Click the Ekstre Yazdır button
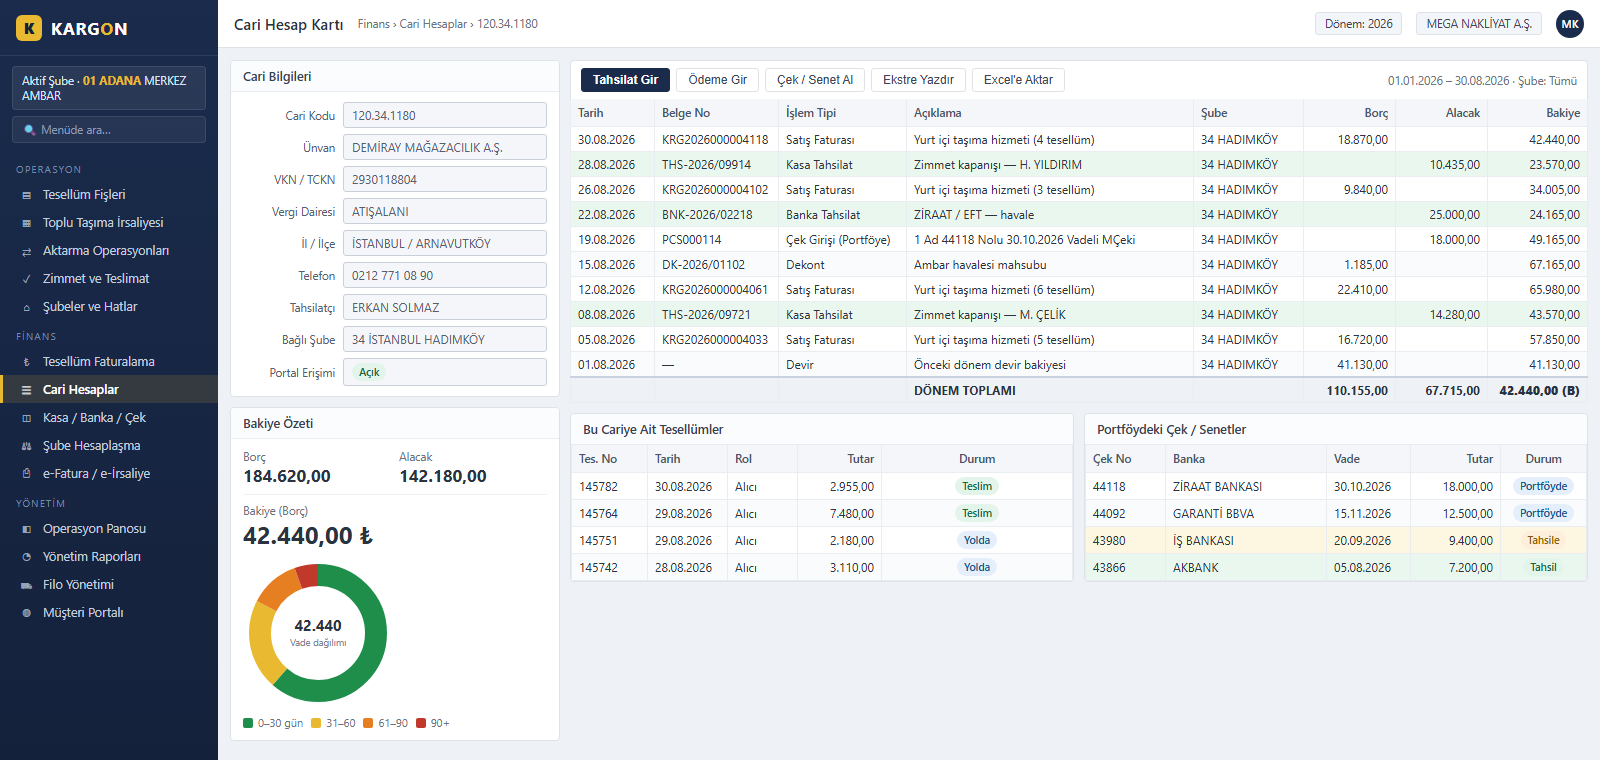Viewport: 1600px width, 760px height. coord(918,80)
